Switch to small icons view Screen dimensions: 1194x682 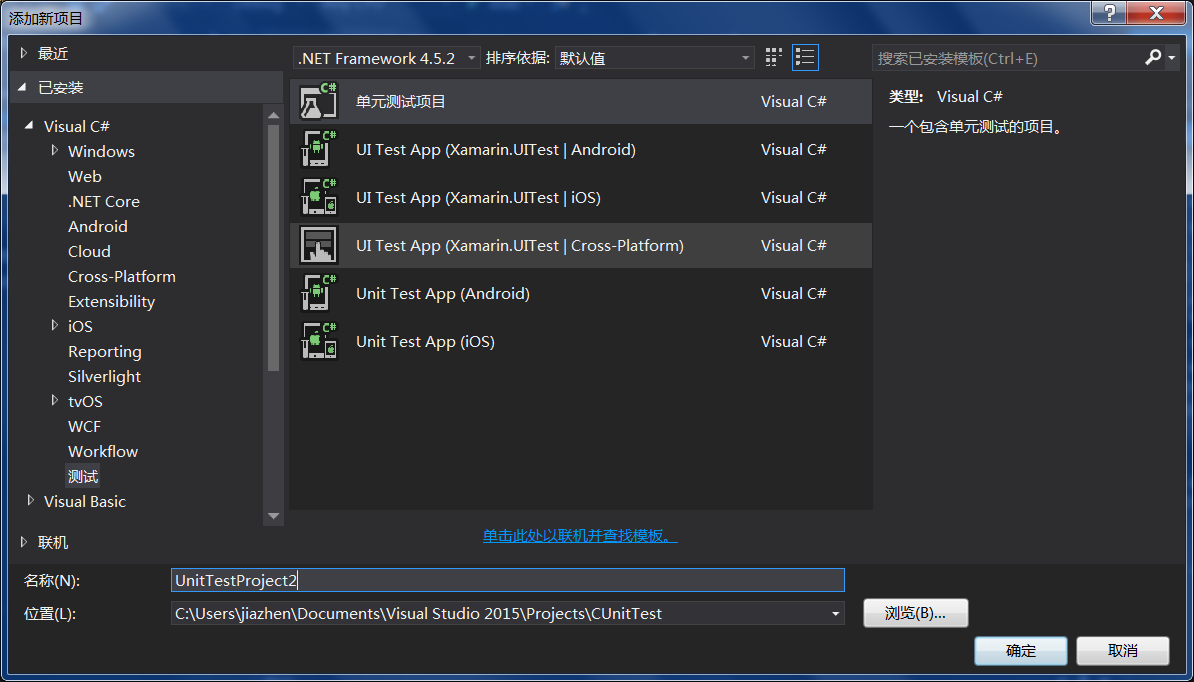tap(774, 57)
